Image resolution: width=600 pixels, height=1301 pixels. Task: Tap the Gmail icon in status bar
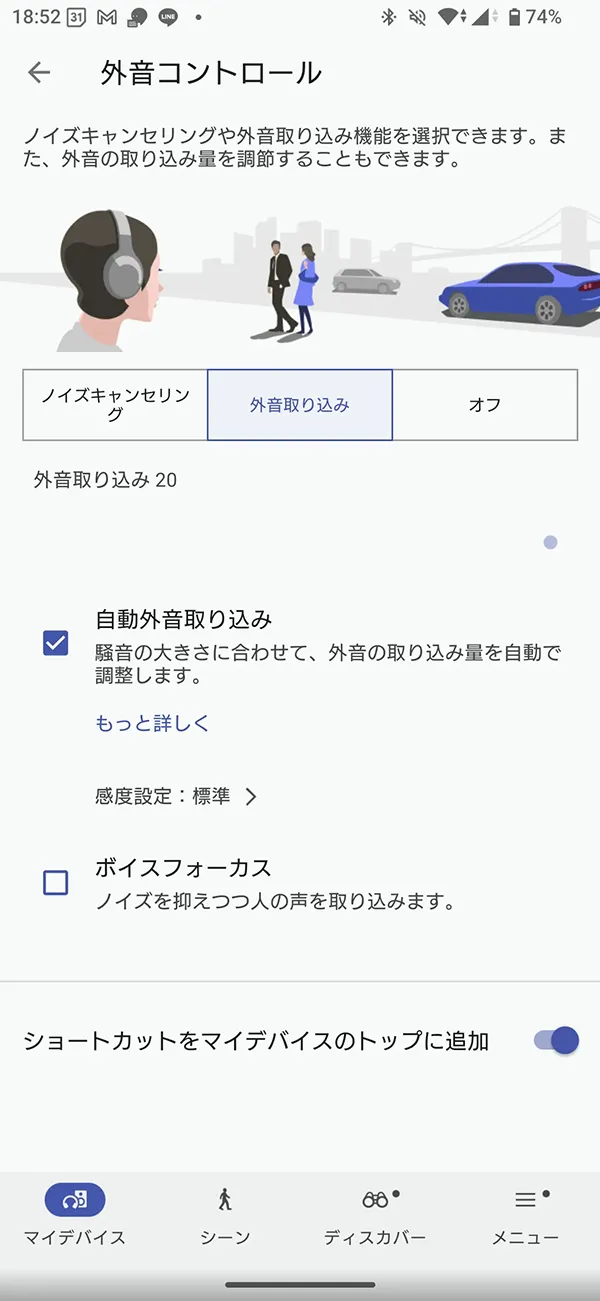coord(108,17)
